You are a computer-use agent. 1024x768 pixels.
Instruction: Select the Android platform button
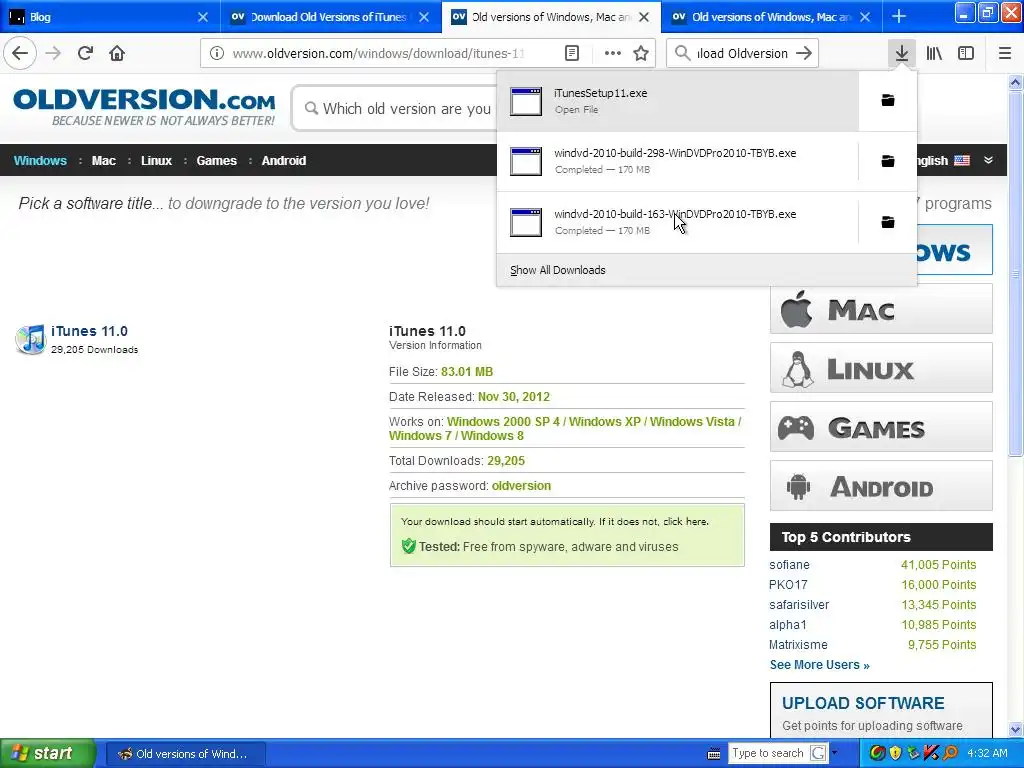click(x=881, y=486)
